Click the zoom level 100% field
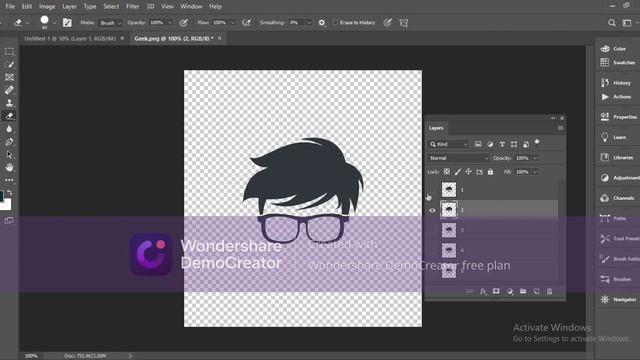Screen dimensions: 640x360 tap(31, 356)
